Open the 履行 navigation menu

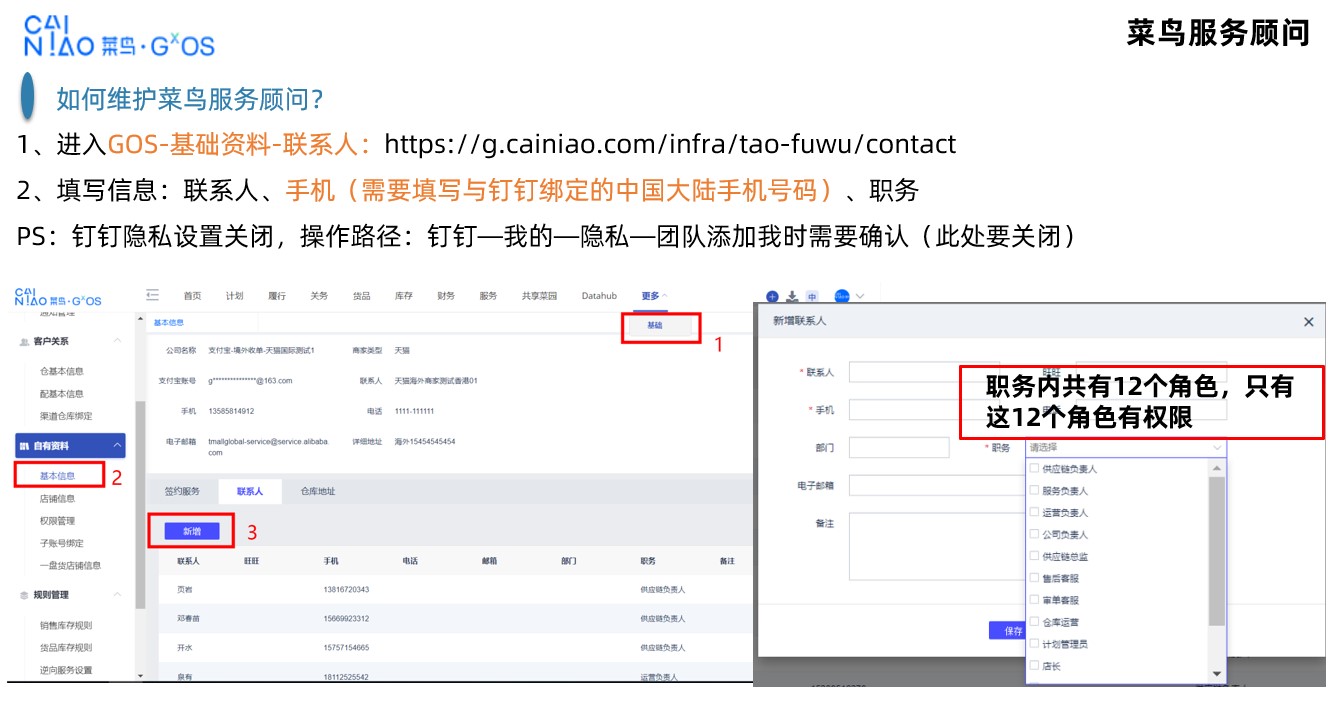coord(277,296)
